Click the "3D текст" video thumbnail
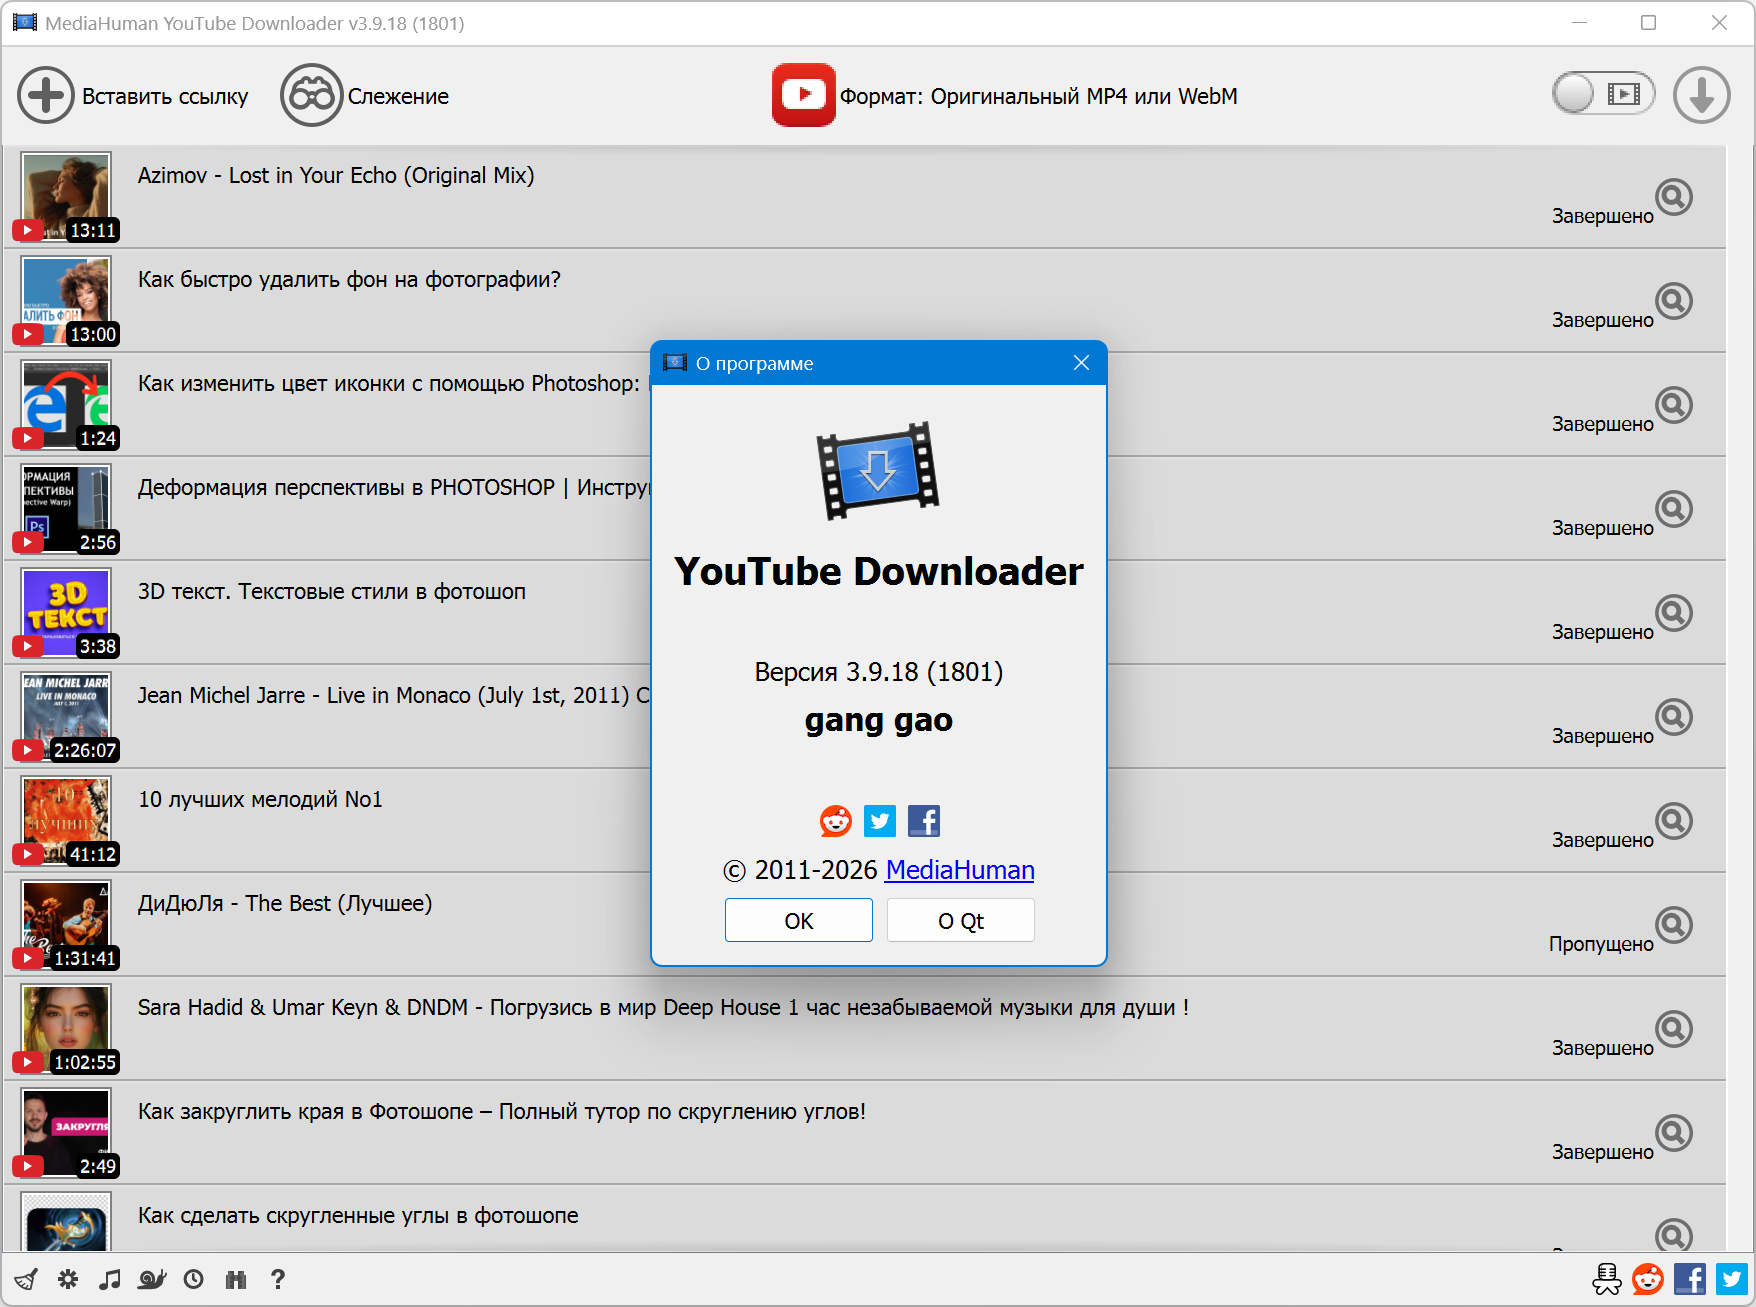The width and height of the screenshot is (1756, 1307). click(66, 613)
